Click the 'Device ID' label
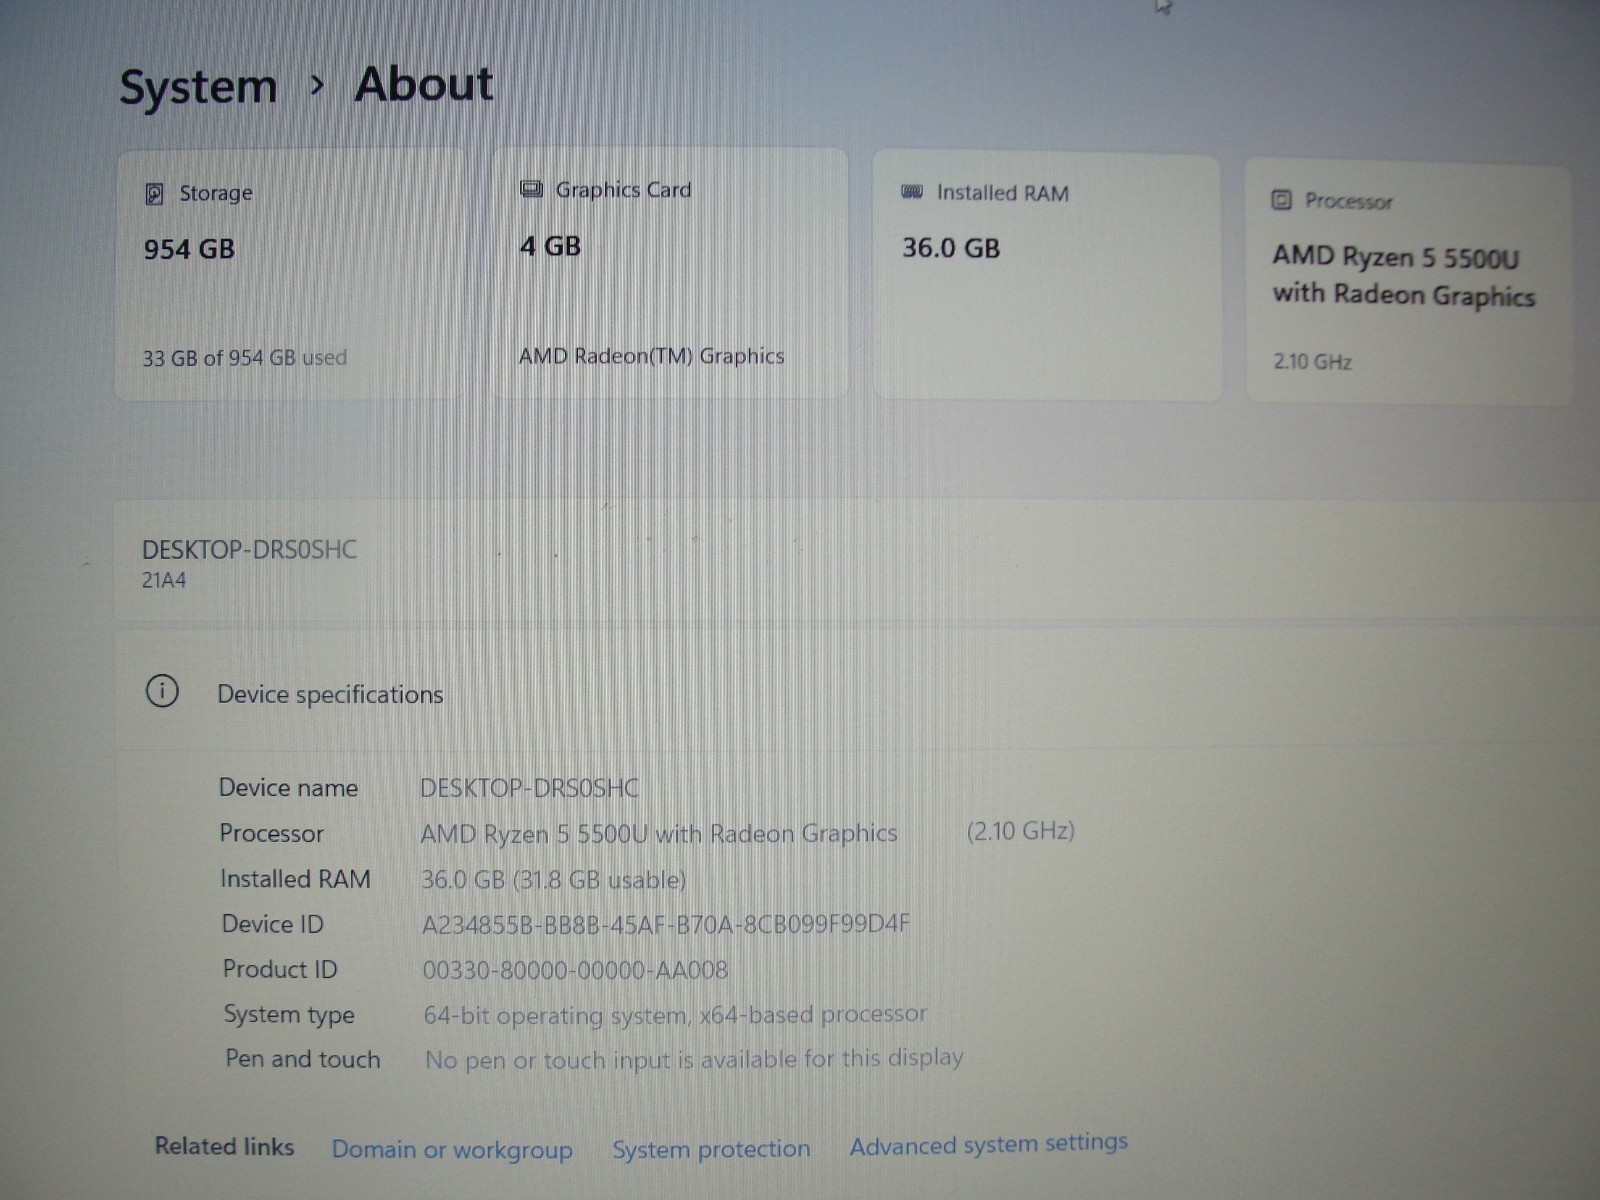 pos(273,923)
